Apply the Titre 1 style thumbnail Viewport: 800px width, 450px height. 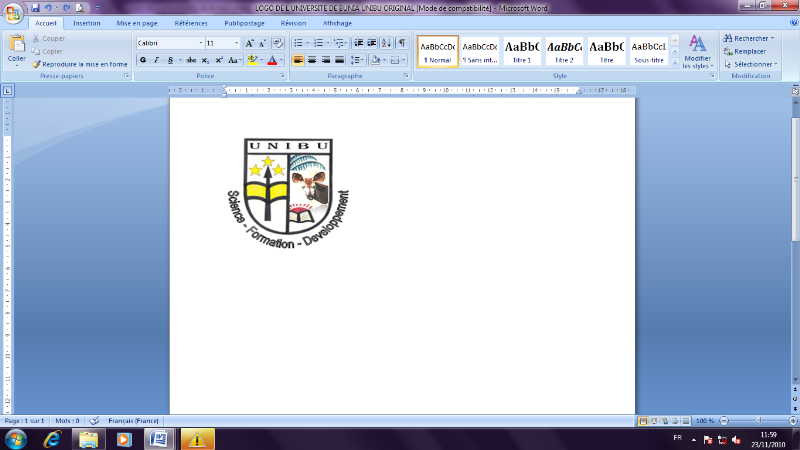pos(522,51)
